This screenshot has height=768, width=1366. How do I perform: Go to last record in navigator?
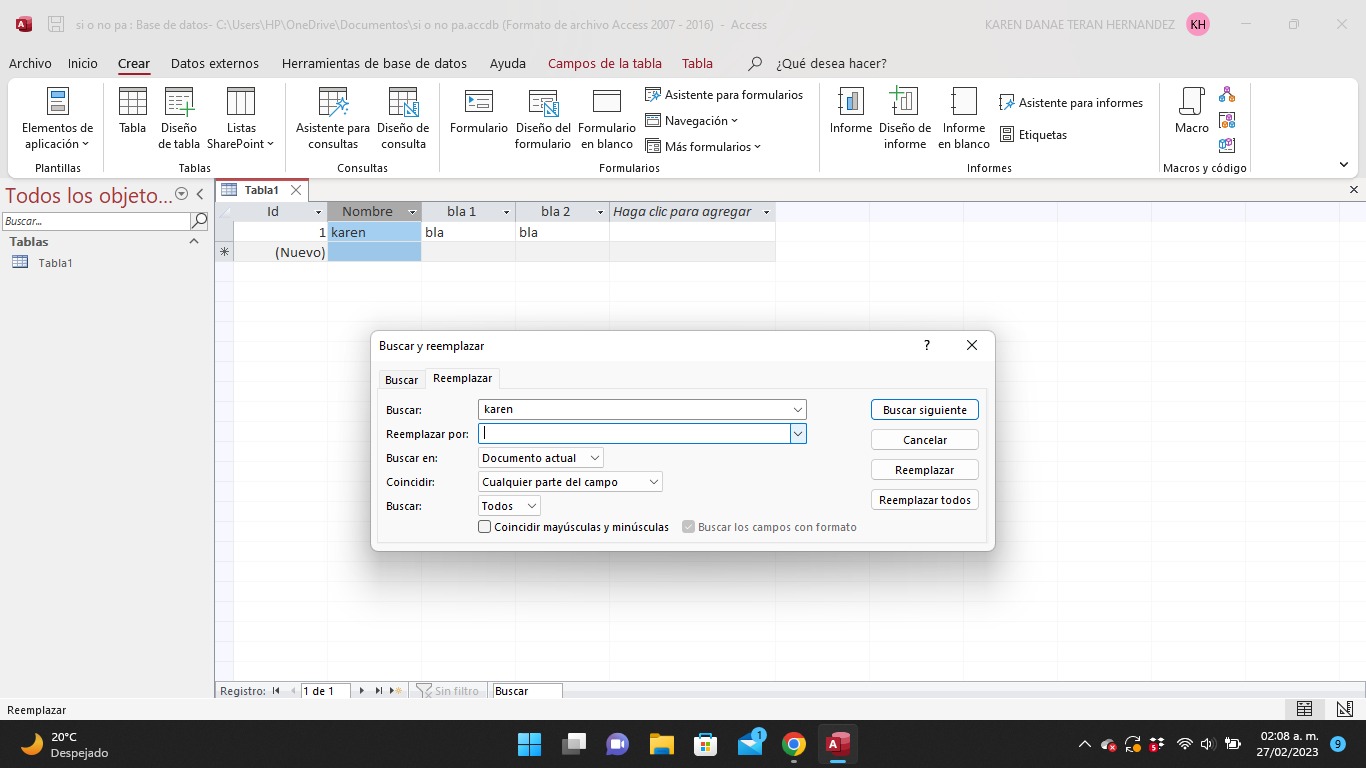(379, 691)
